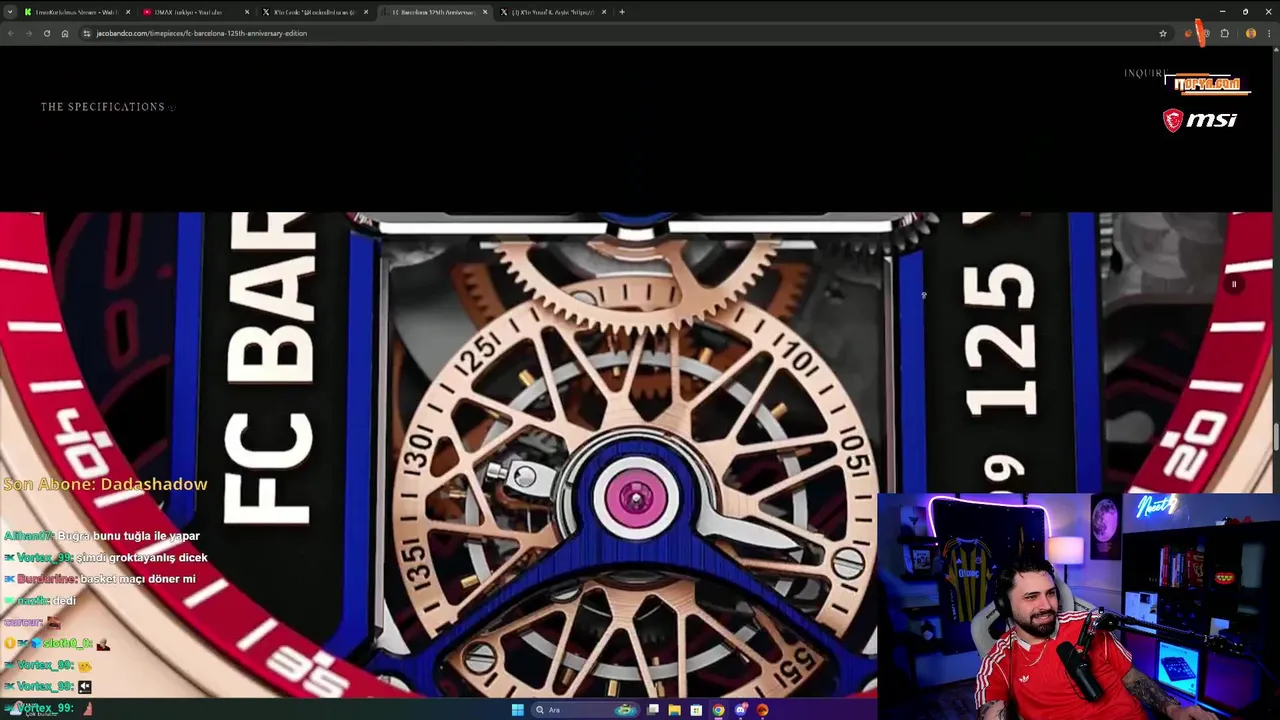This screenshot has height=720, width=1280.
Task: Open the Chrome profile avatar
Action: point(1251,33)
